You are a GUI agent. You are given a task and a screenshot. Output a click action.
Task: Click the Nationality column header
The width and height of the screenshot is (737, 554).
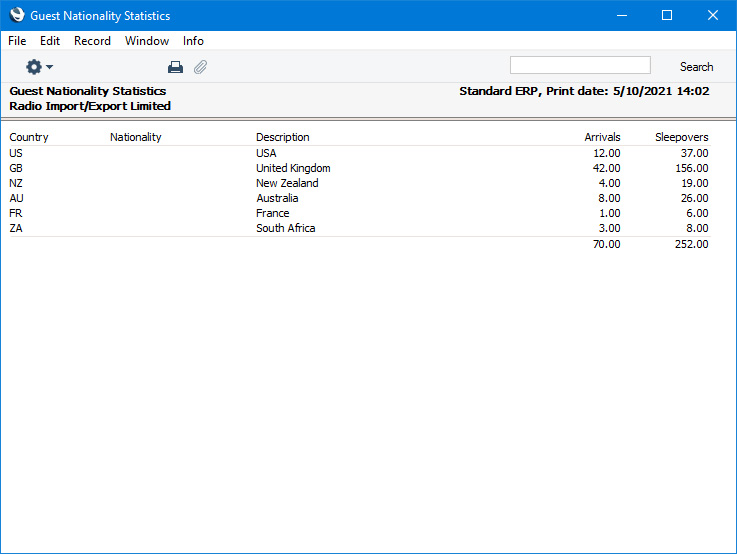pyautogui.click(x=135, y=137)
